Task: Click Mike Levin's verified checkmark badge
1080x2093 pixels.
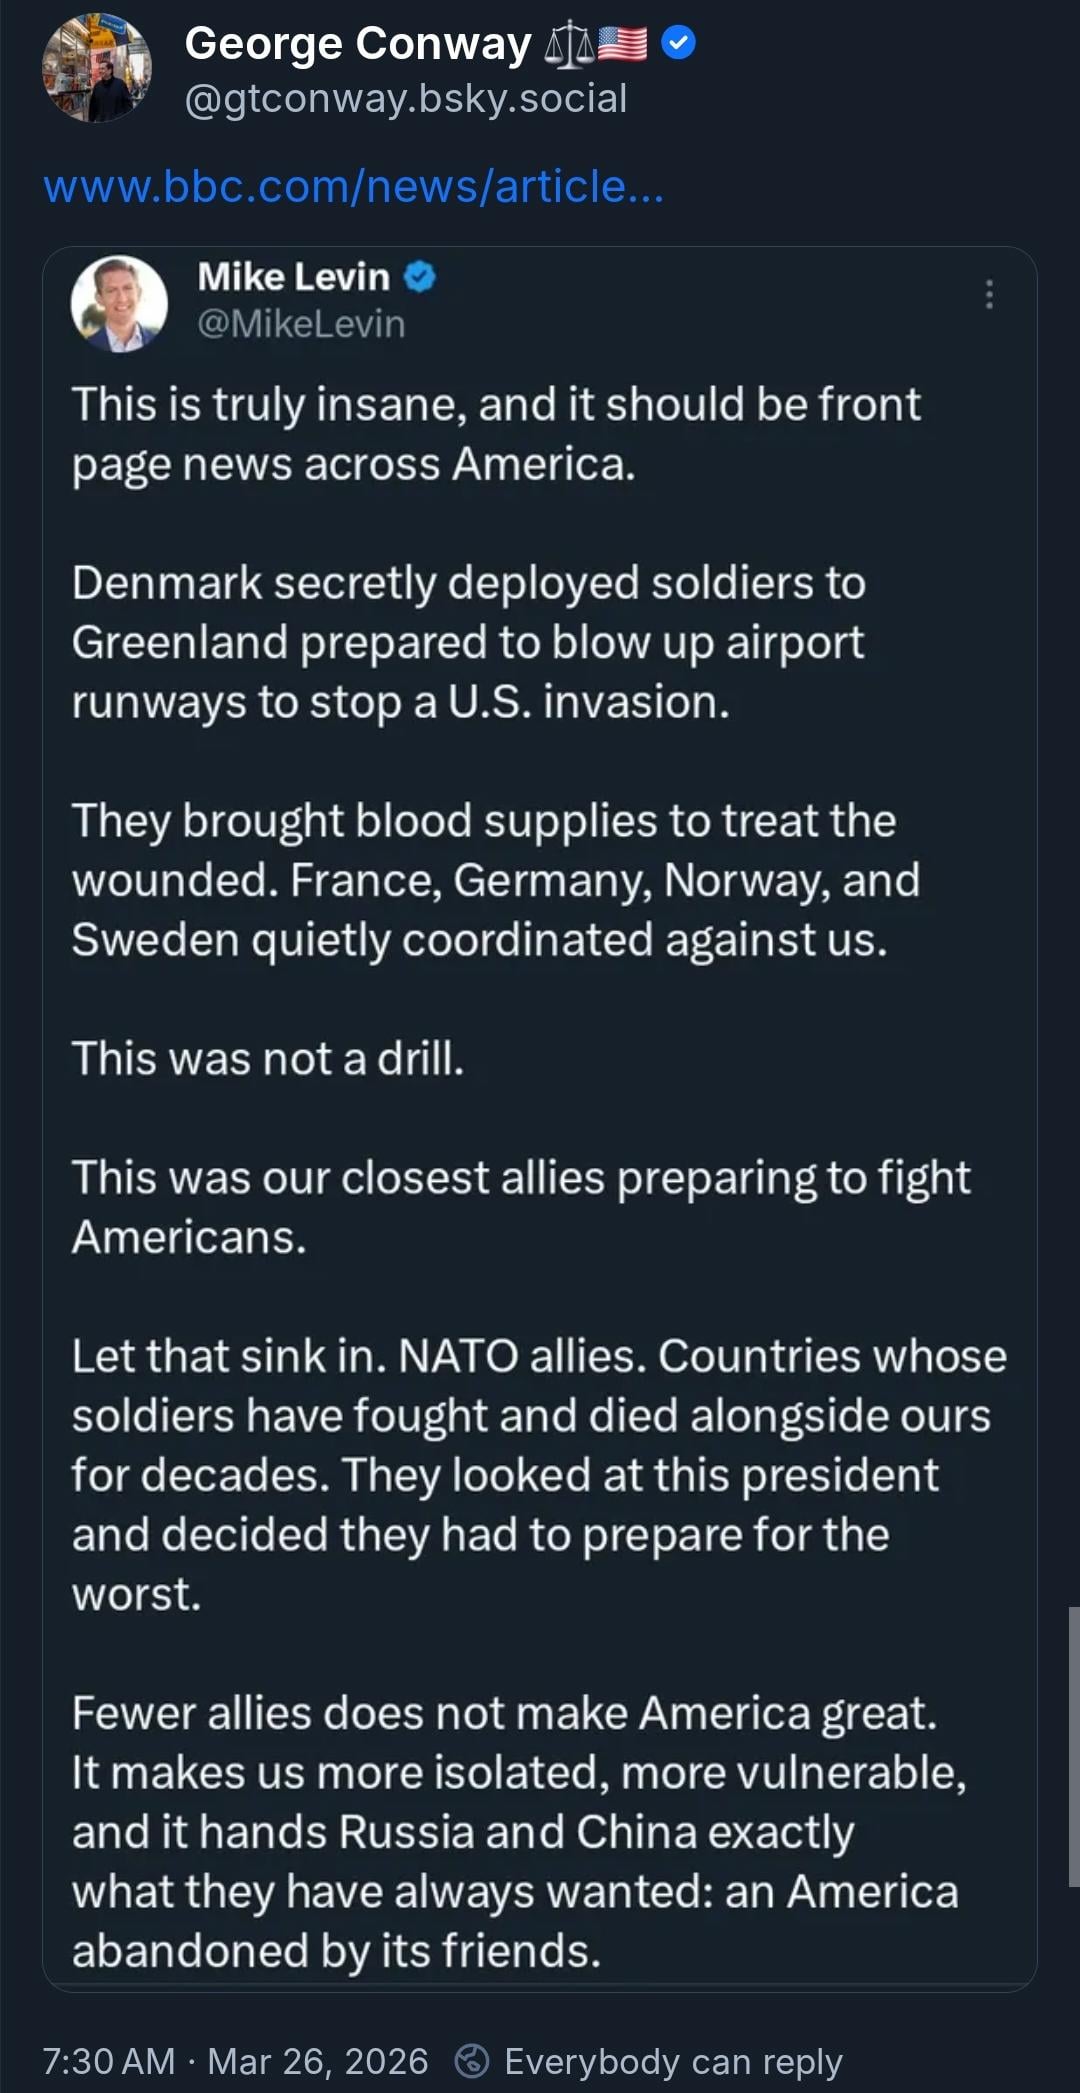Action: (420, 277)
